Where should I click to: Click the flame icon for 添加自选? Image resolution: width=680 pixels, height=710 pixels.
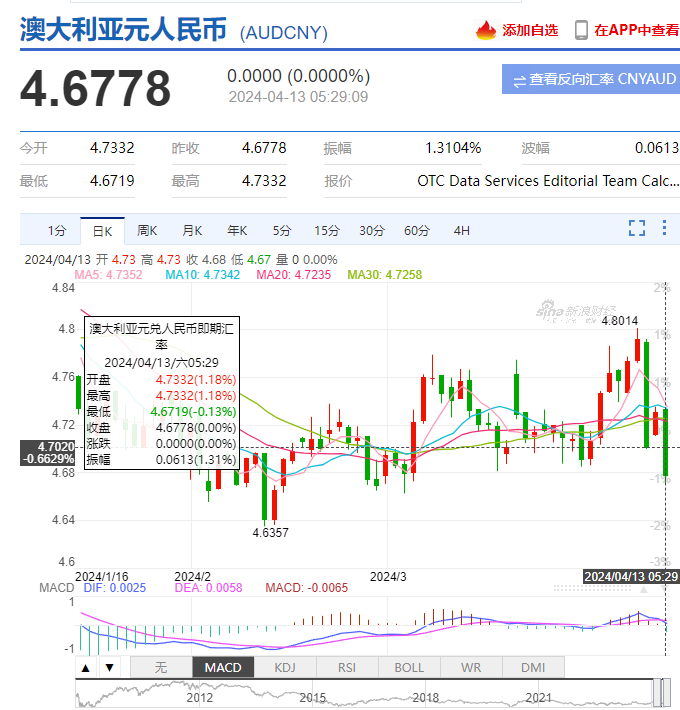(486, 30)
